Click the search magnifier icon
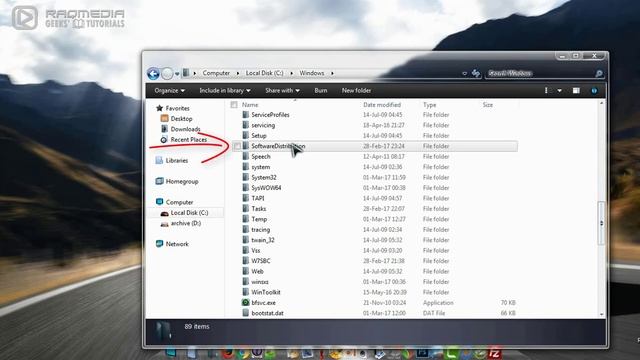The width and height of the screenshot is (640, 360). [x=598, y=73]
